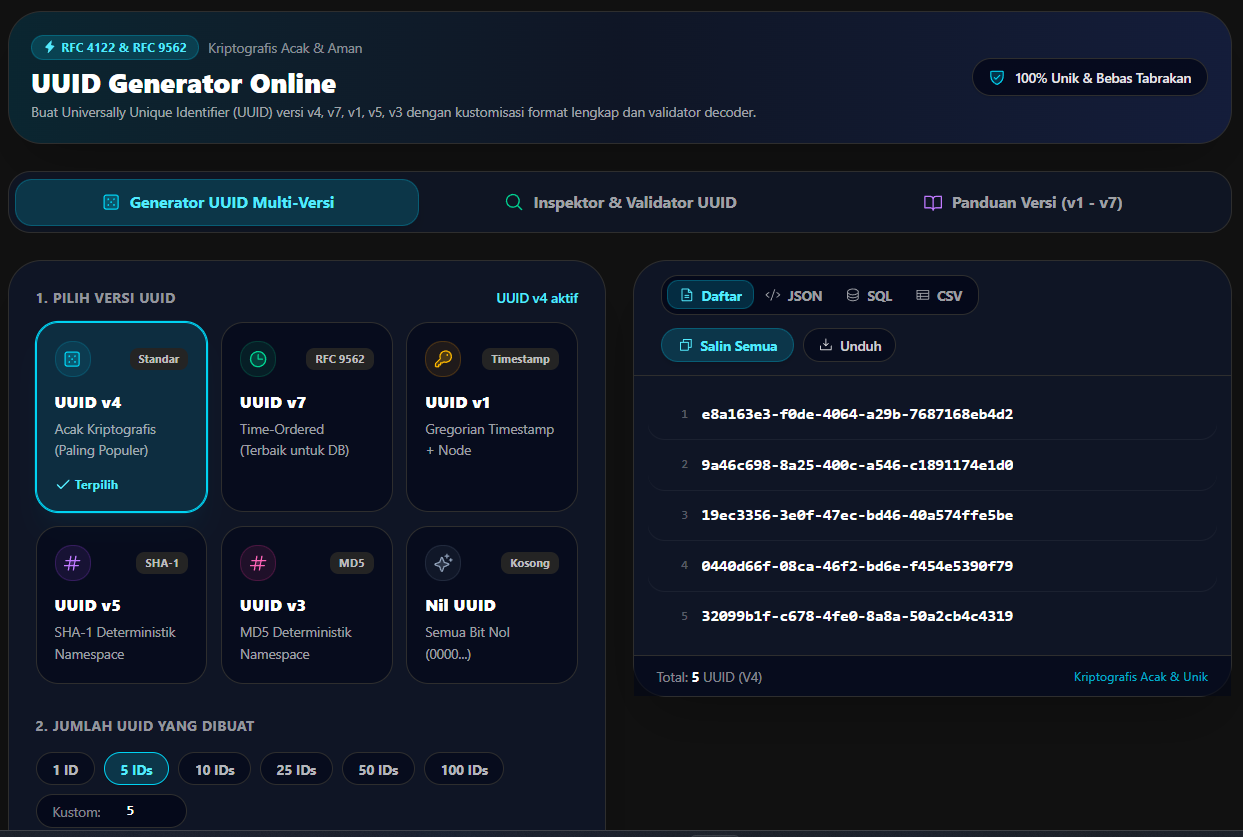Click the Timestamp badge on UUID v1 card
Image resolution: width=1243 pixels, height=837 pixels.
[521, 359]
